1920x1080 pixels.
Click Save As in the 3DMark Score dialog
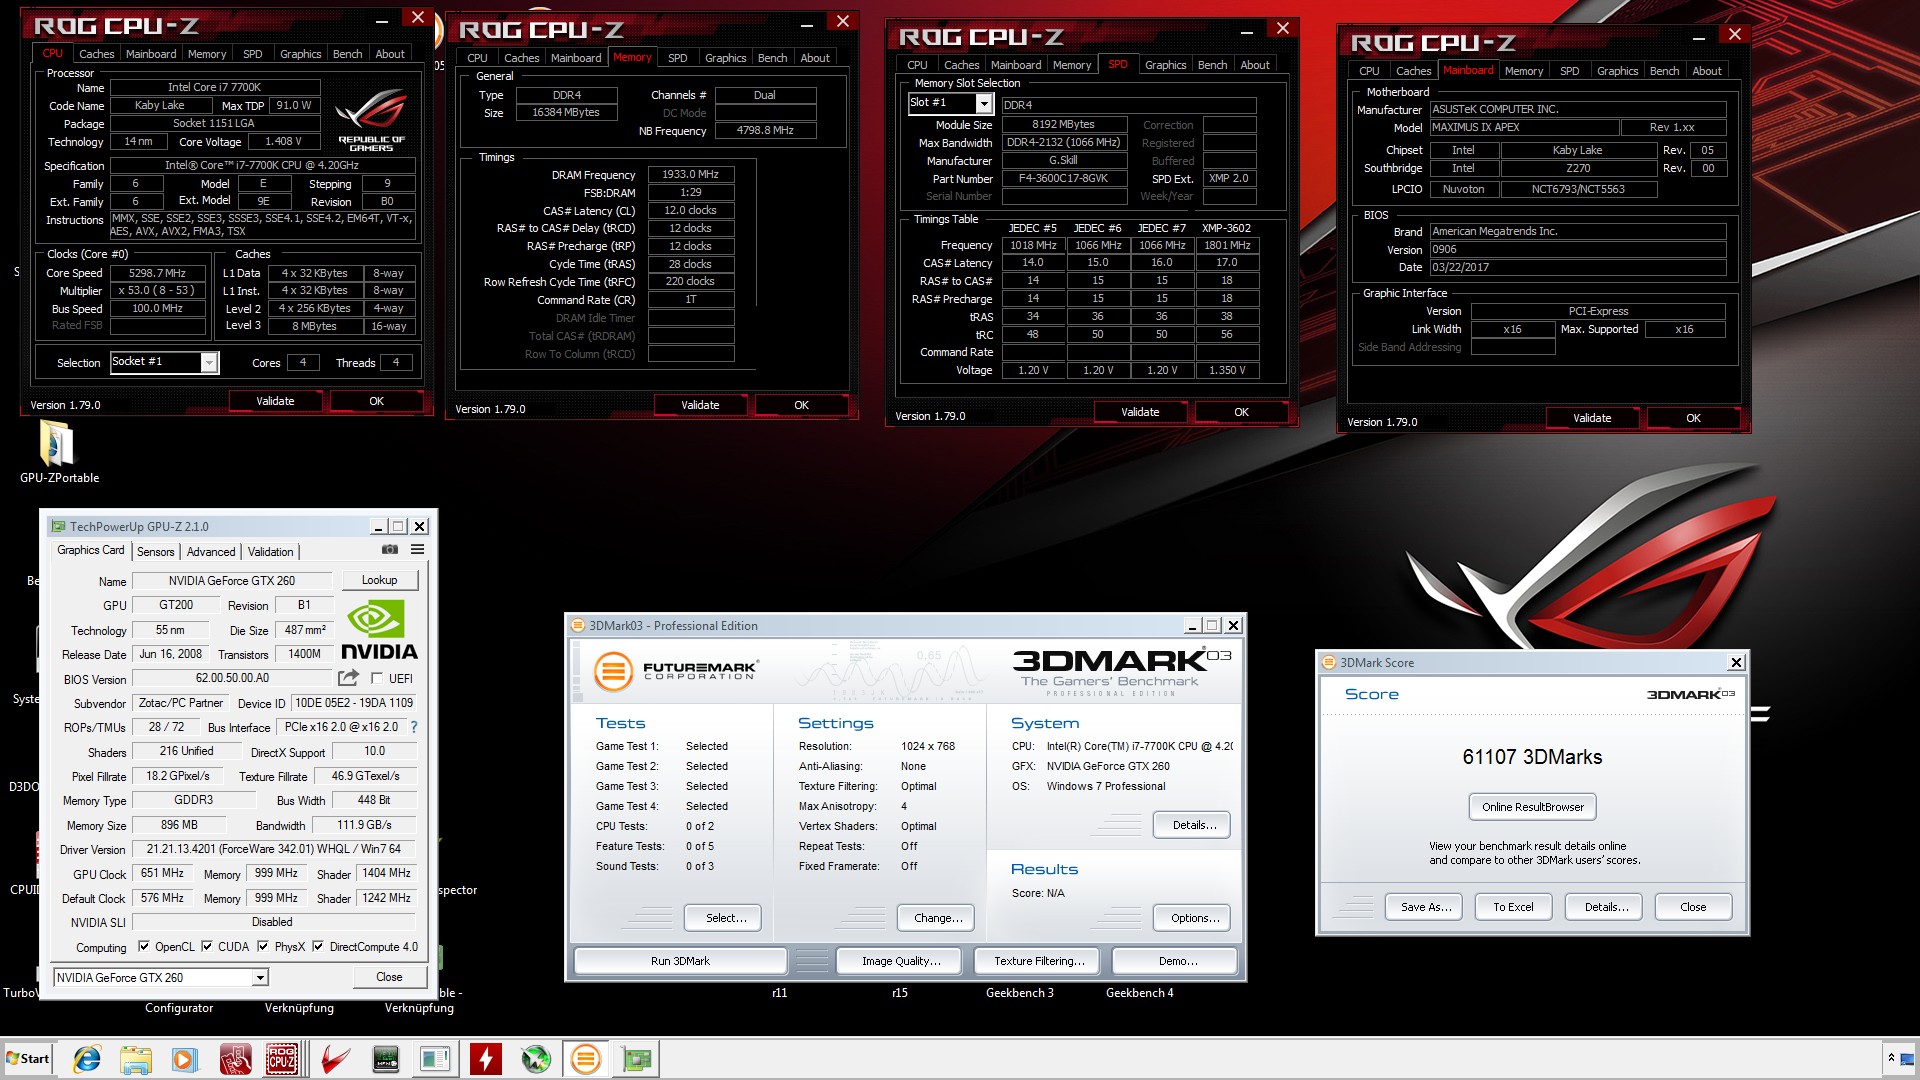tap(1426, 907)
